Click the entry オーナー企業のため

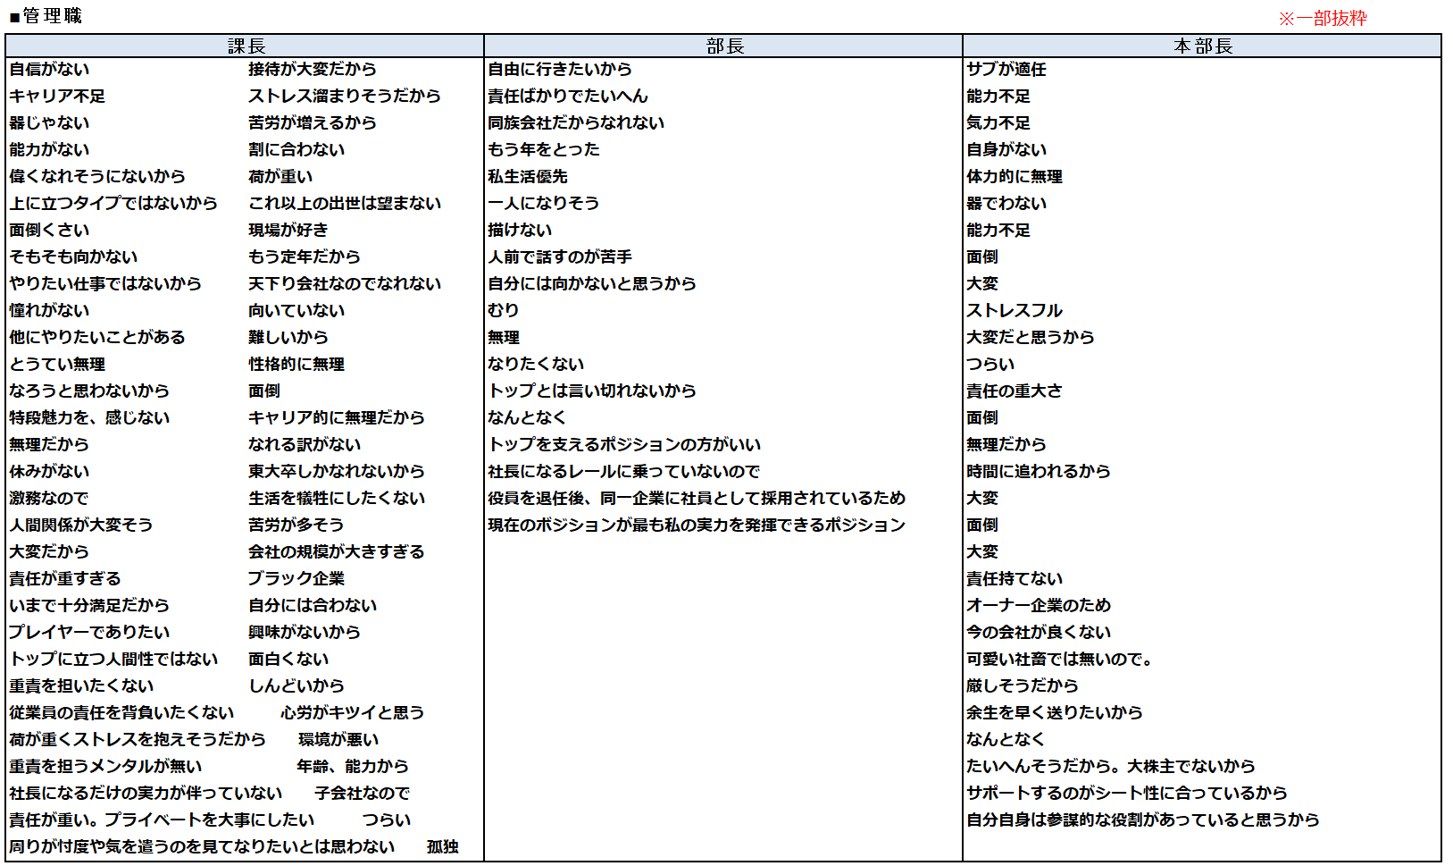[1038, 605]
